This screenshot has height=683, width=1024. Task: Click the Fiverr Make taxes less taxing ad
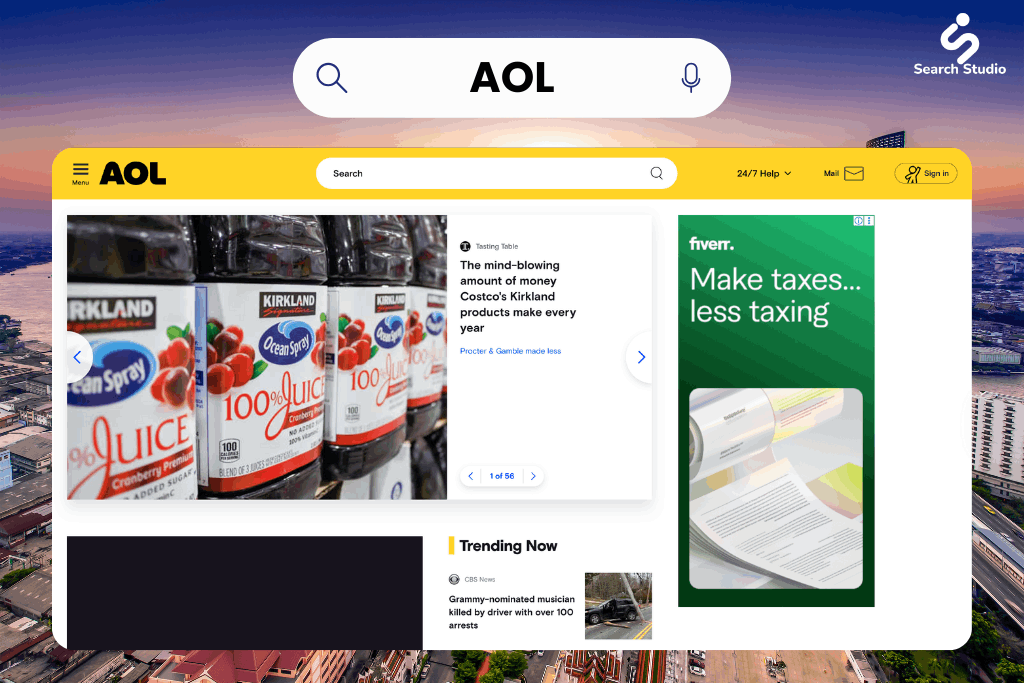pos(776,411)
